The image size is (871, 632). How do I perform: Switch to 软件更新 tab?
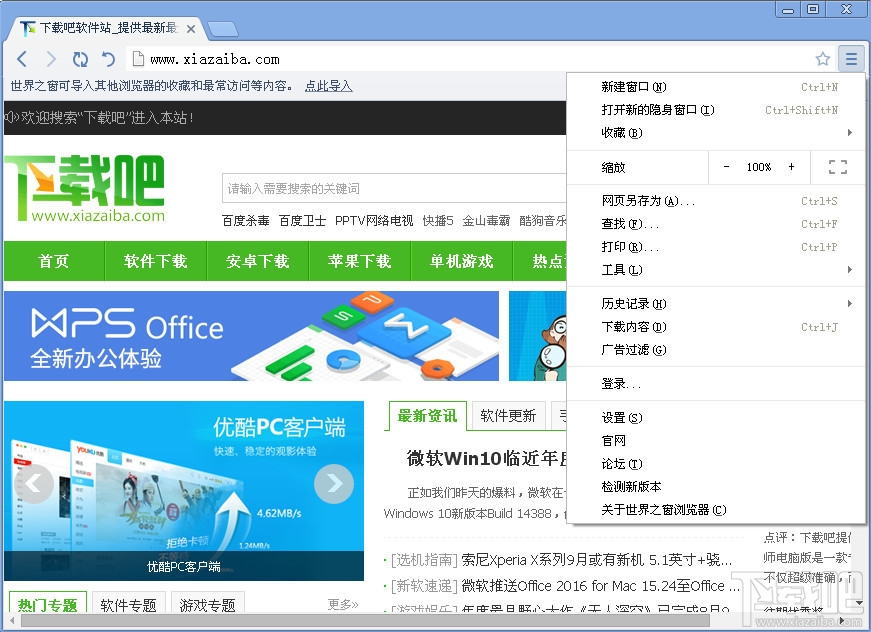click(x=508, y=415)
